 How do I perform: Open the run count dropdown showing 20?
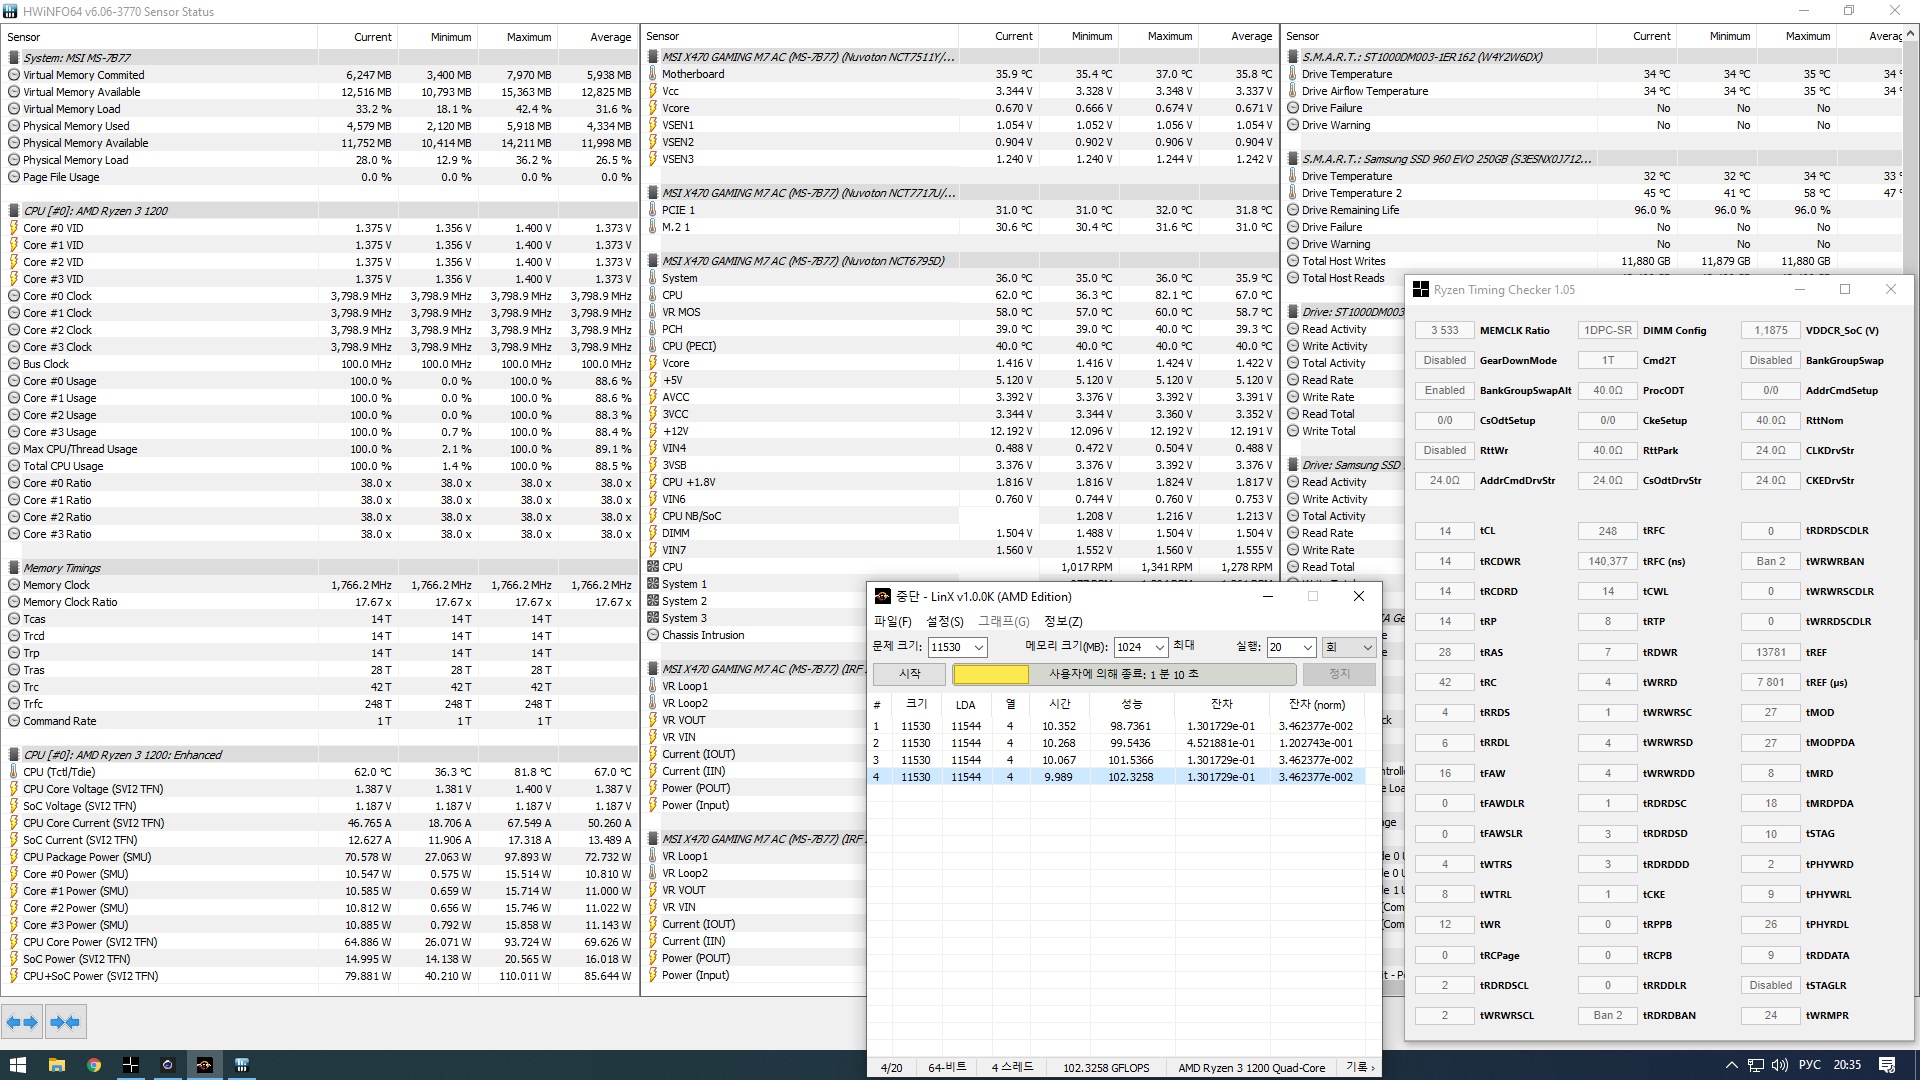click(x=1307, y=648)
